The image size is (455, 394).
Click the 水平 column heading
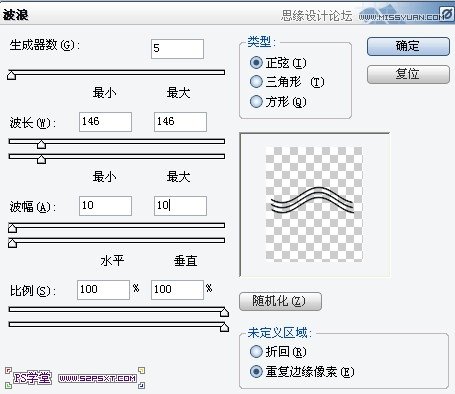pos(112,260)
